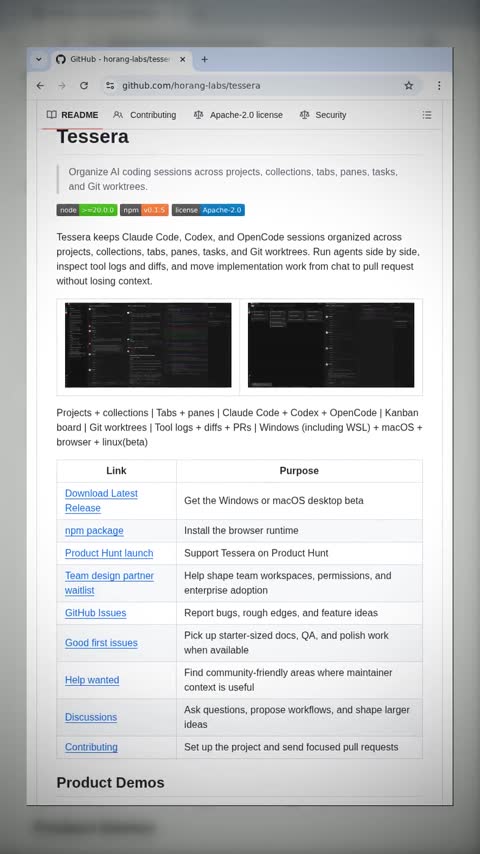
Task: Open a new tab with the plus icon
Action: pyautogui.click(x=204, y=59)
